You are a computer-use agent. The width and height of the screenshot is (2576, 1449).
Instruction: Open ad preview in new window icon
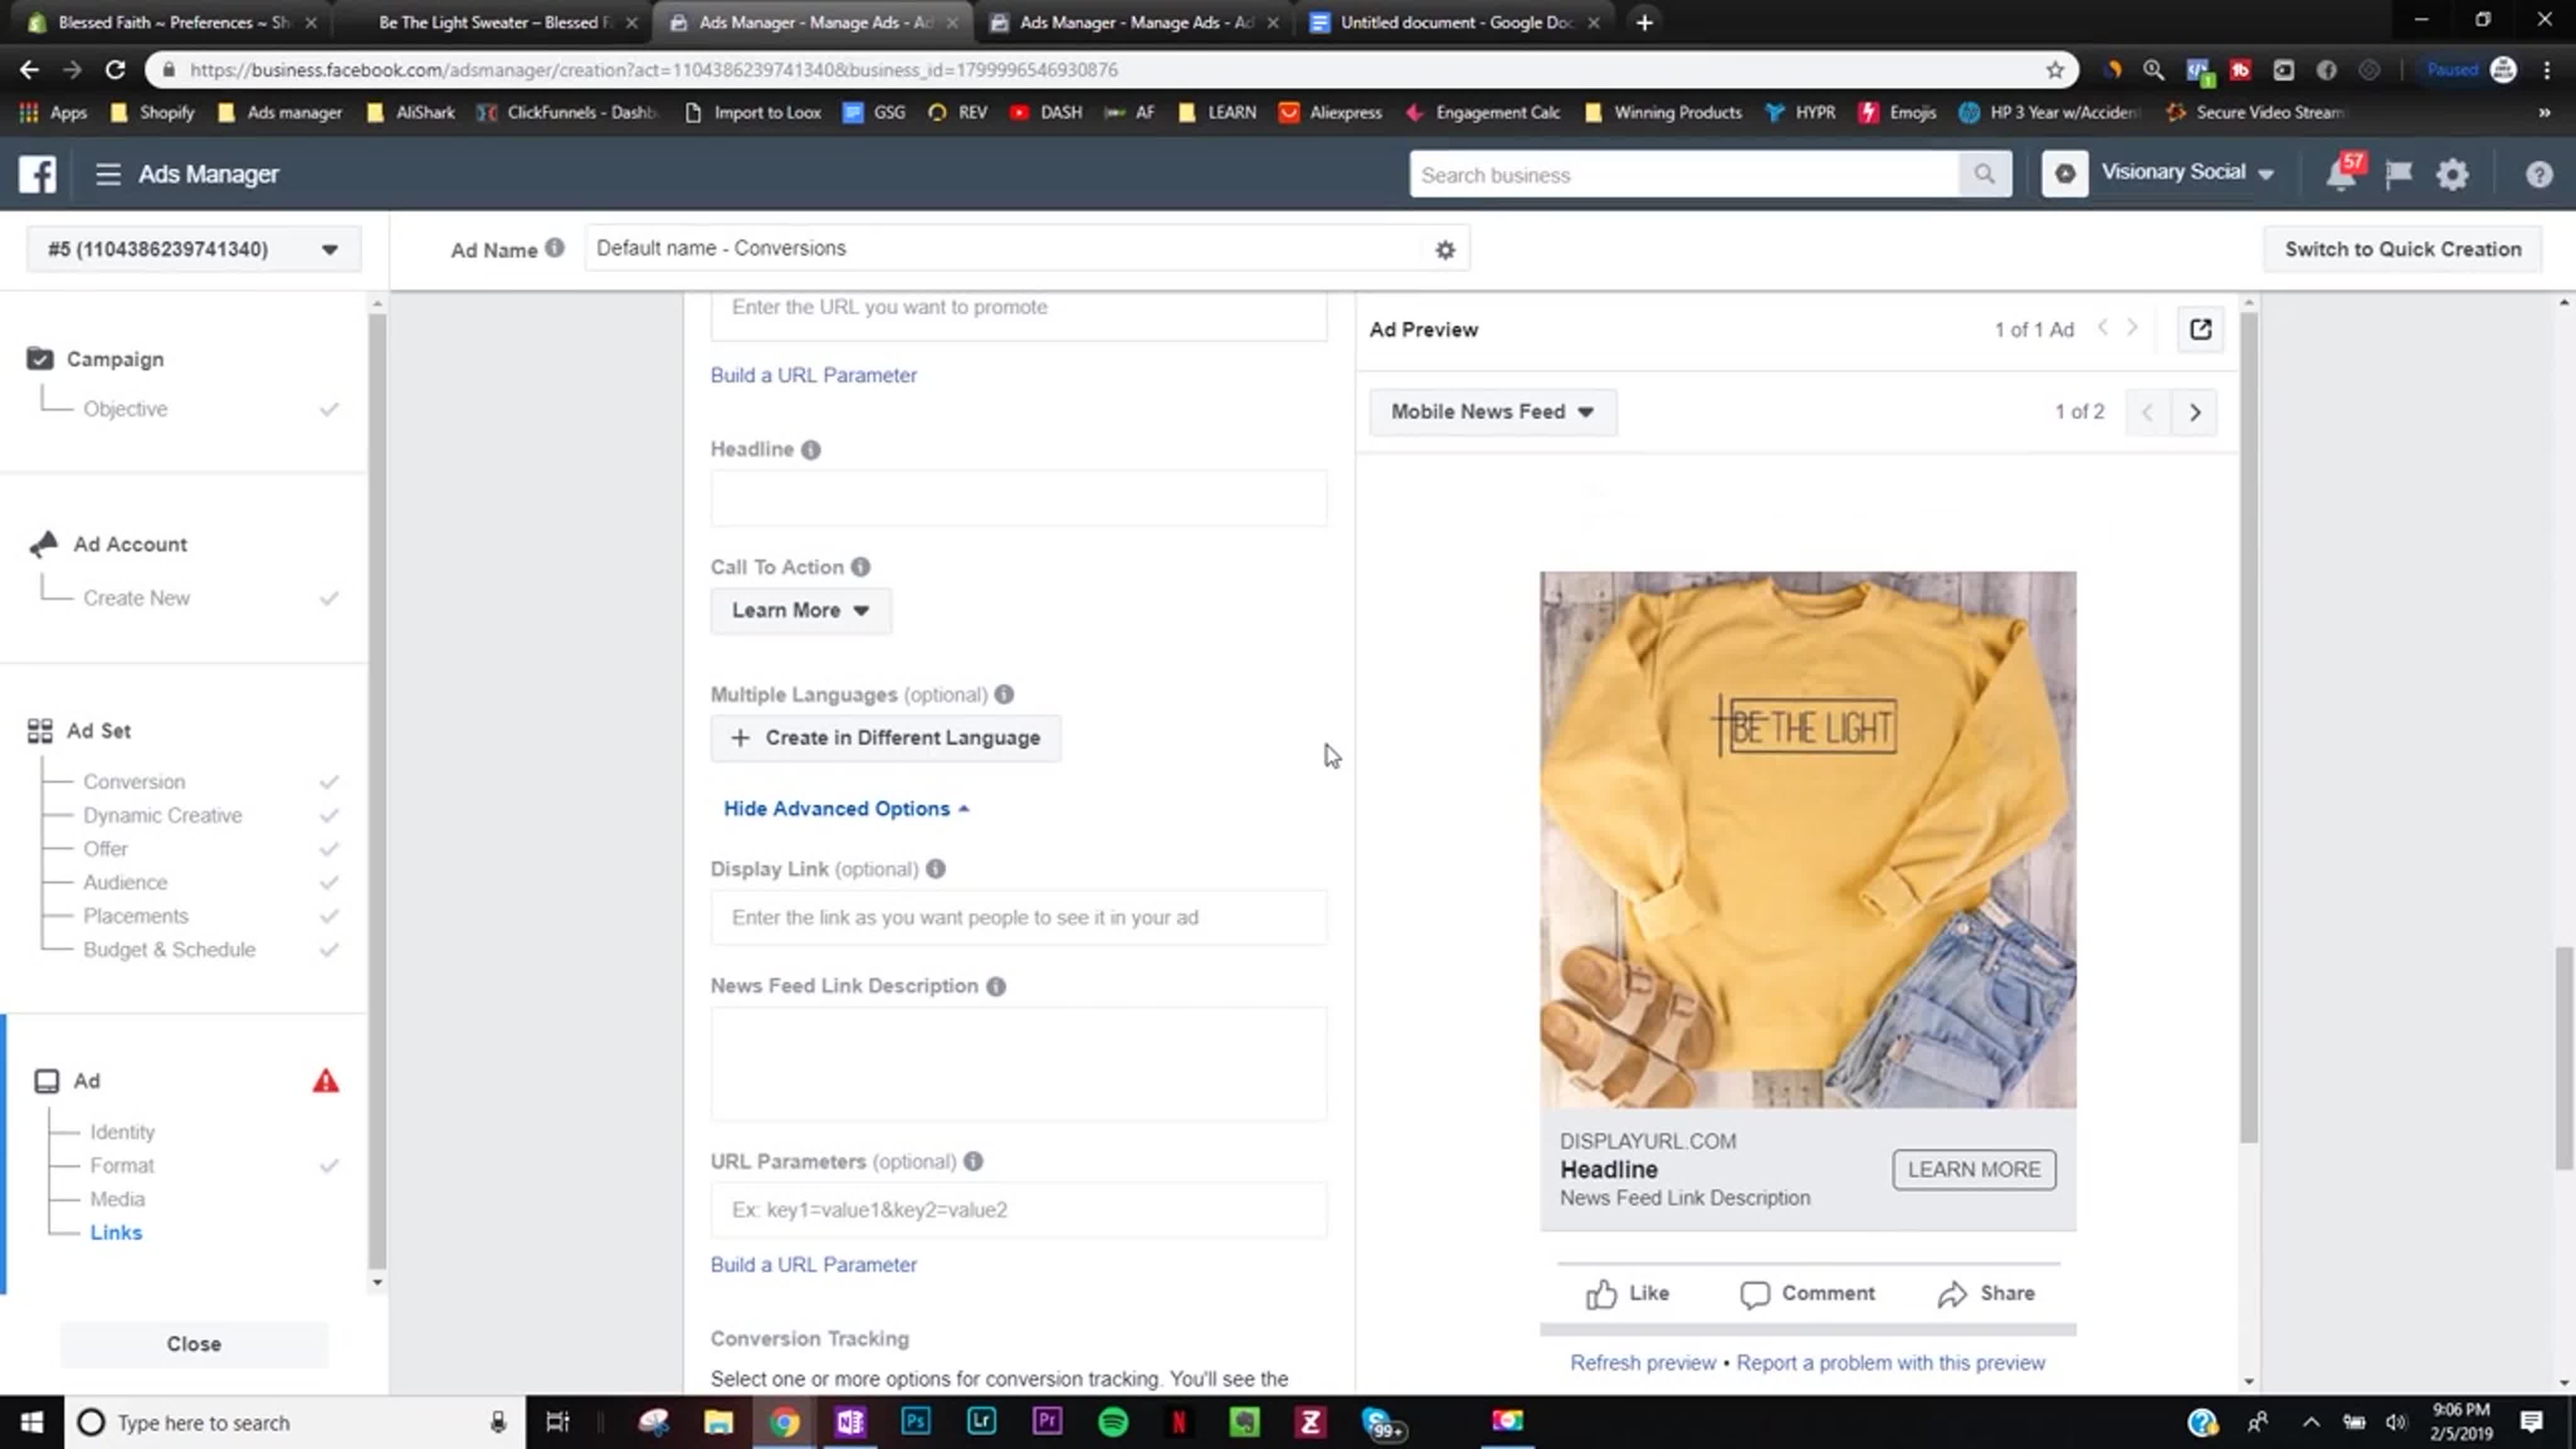[x=2200, y=329]
